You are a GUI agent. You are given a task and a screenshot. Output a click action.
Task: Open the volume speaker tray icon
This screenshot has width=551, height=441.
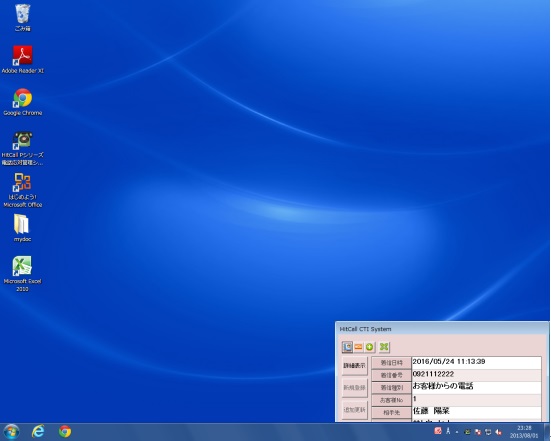[498, 432]
